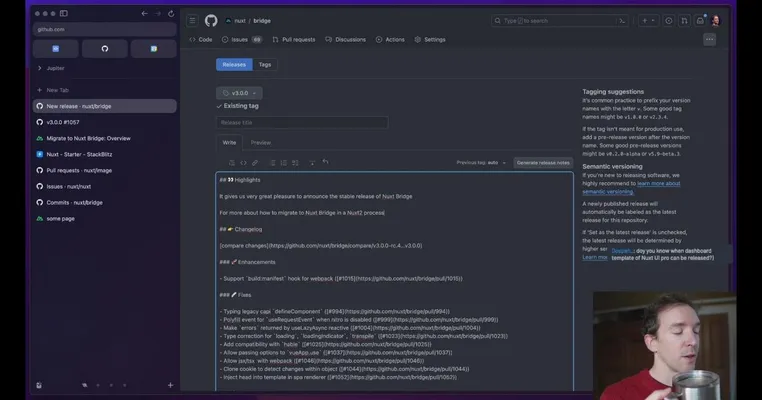Switch to the Write tab
Image resolution: width=762 pixels, height=400 pixels.
coord(229,142)
